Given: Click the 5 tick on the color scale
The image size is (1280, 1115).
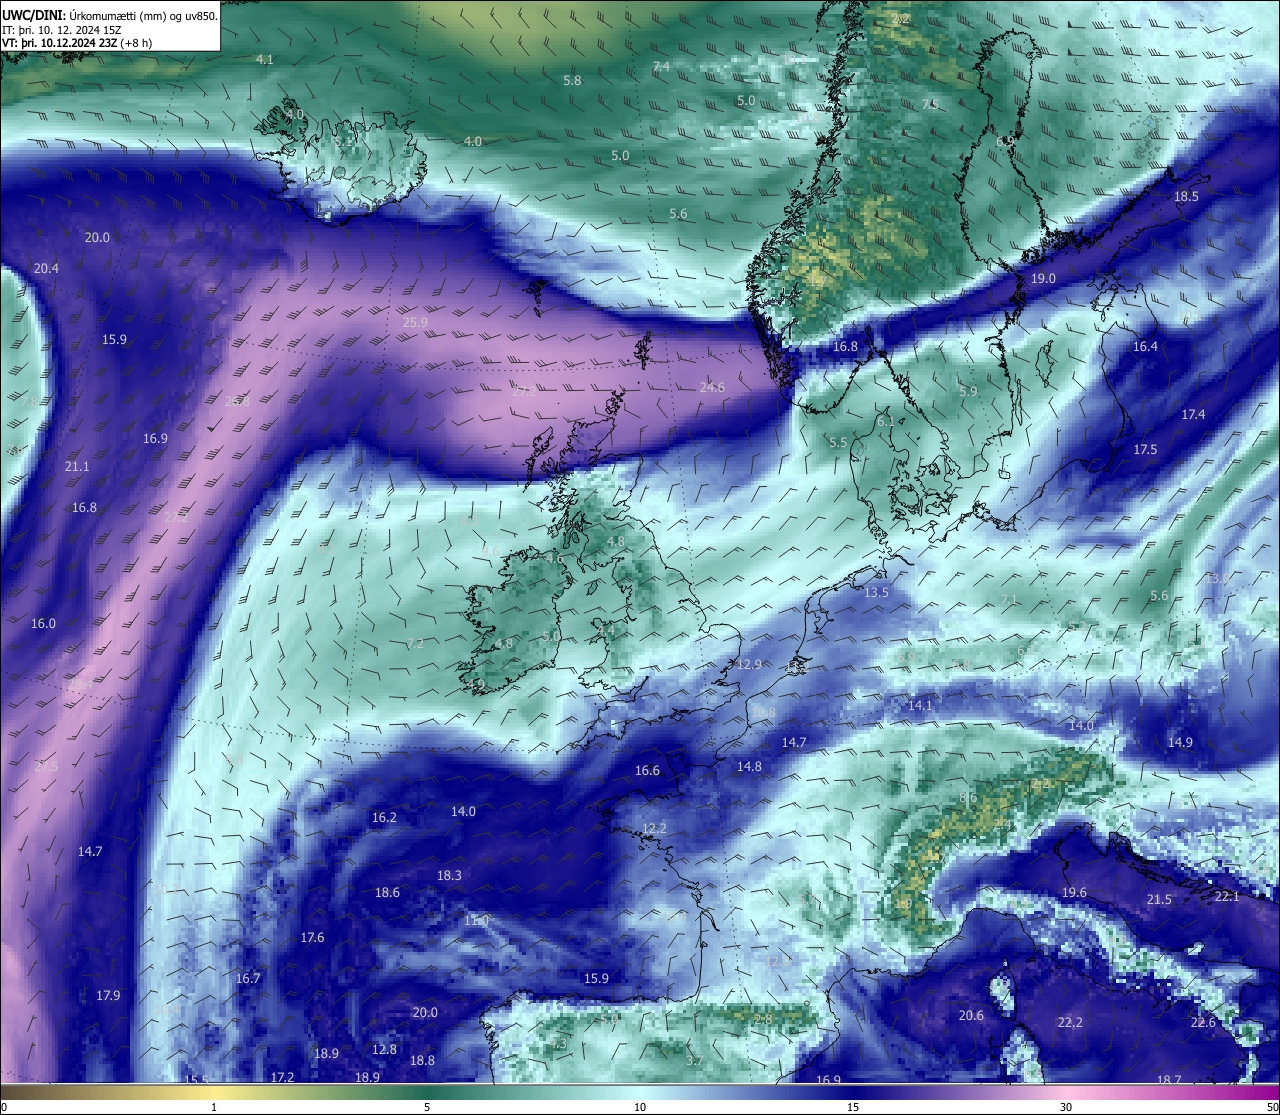Looking at the screenshot, I should tap(427, 1107).
